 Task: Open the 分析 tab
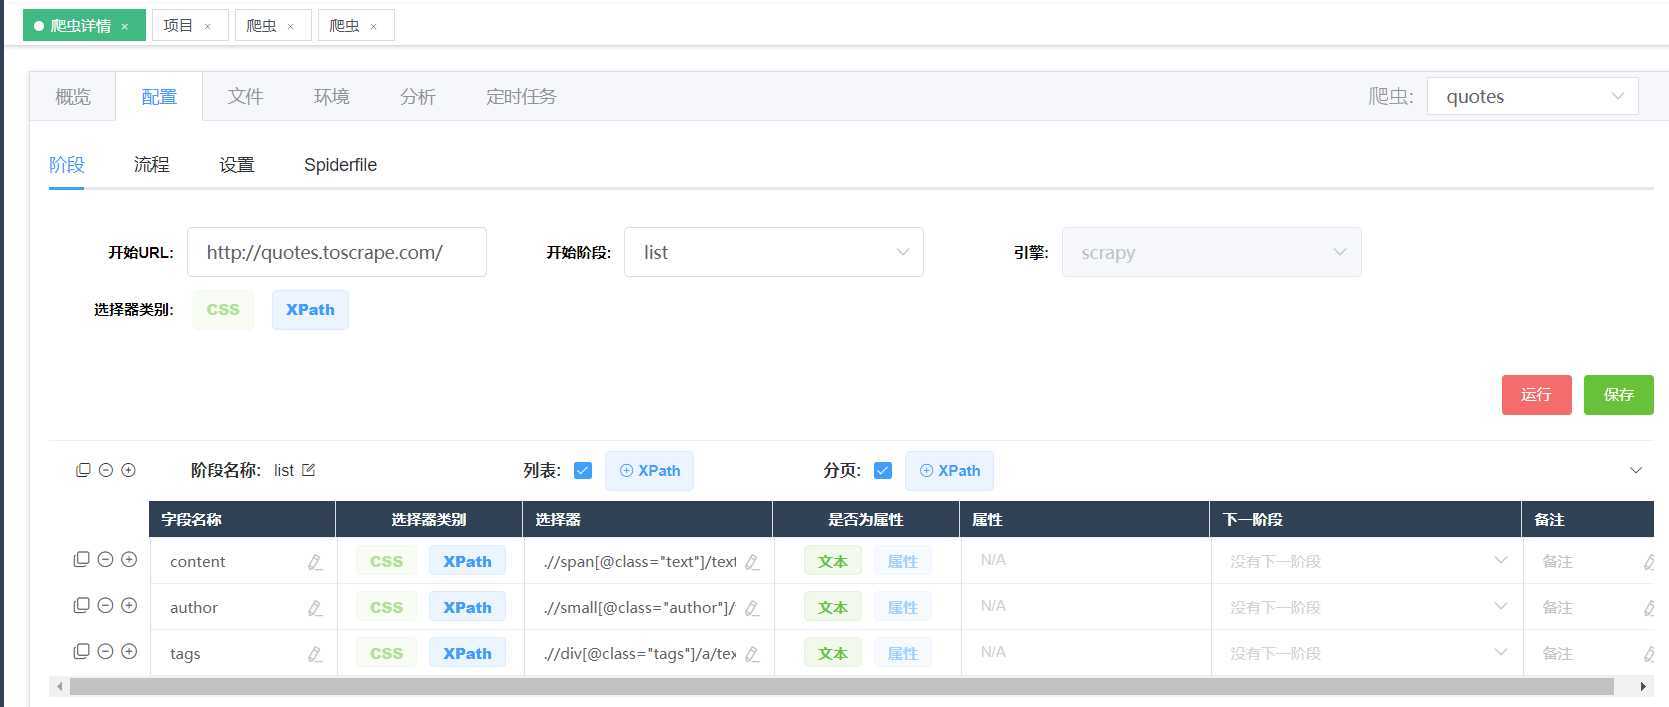tap(417, 96)
